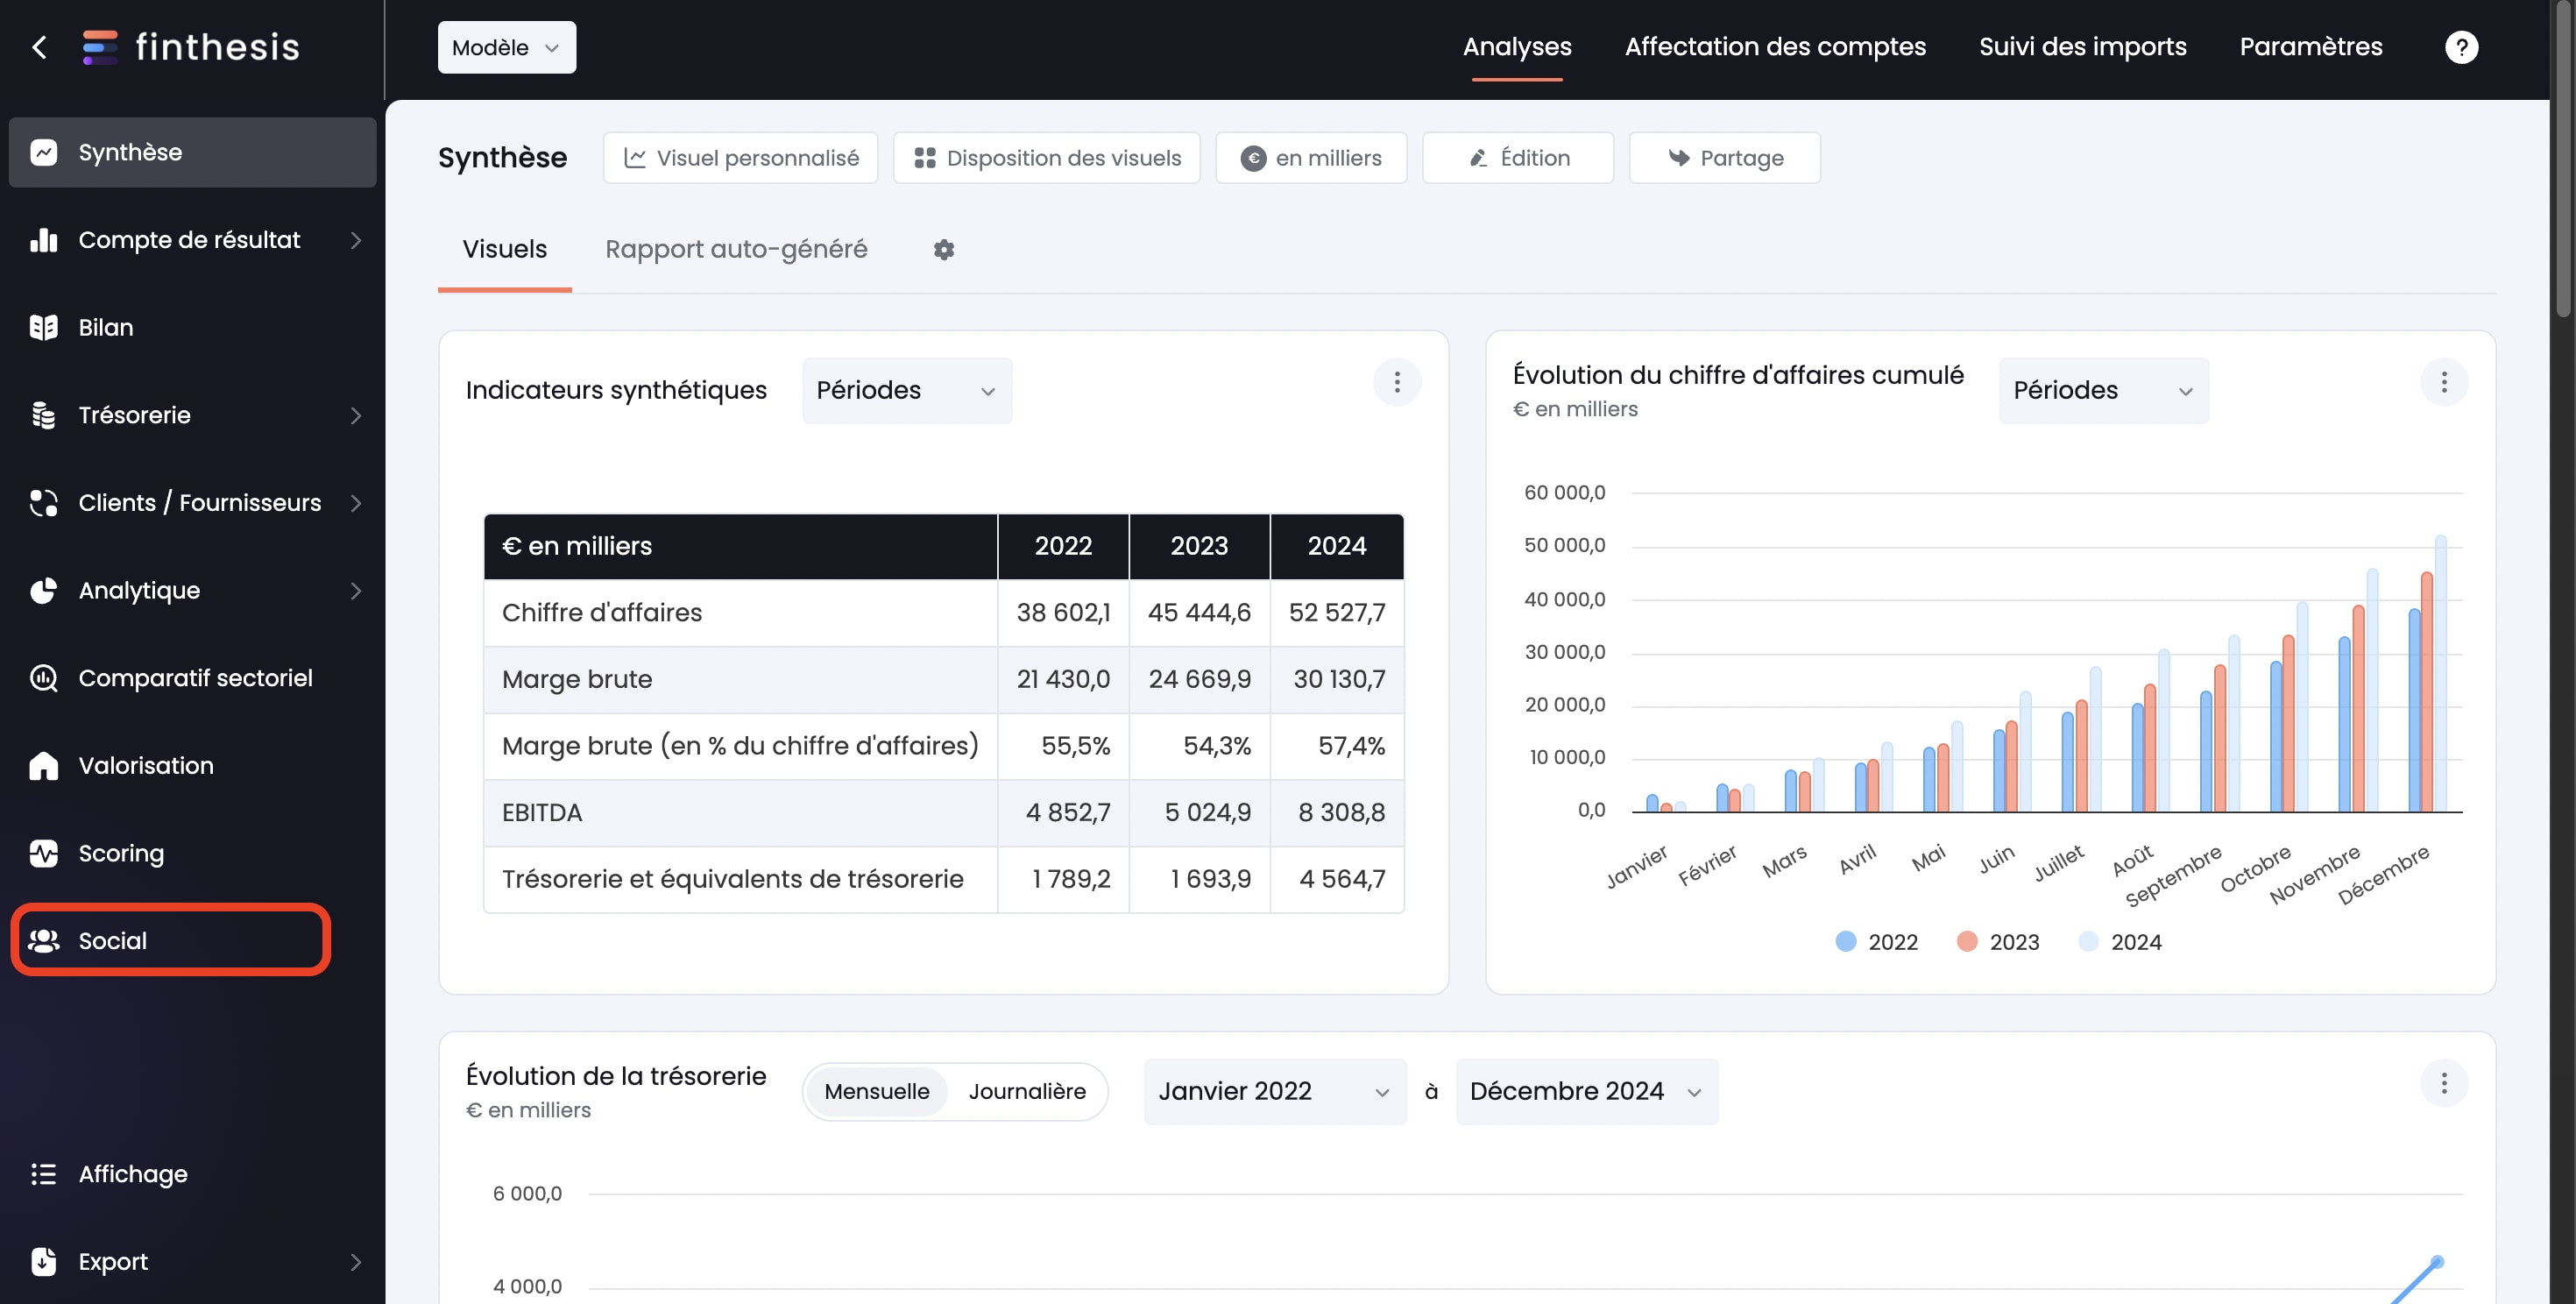Click Visuel personnalisé button
The image size is (2576, 1304).
tap(740, 158)
